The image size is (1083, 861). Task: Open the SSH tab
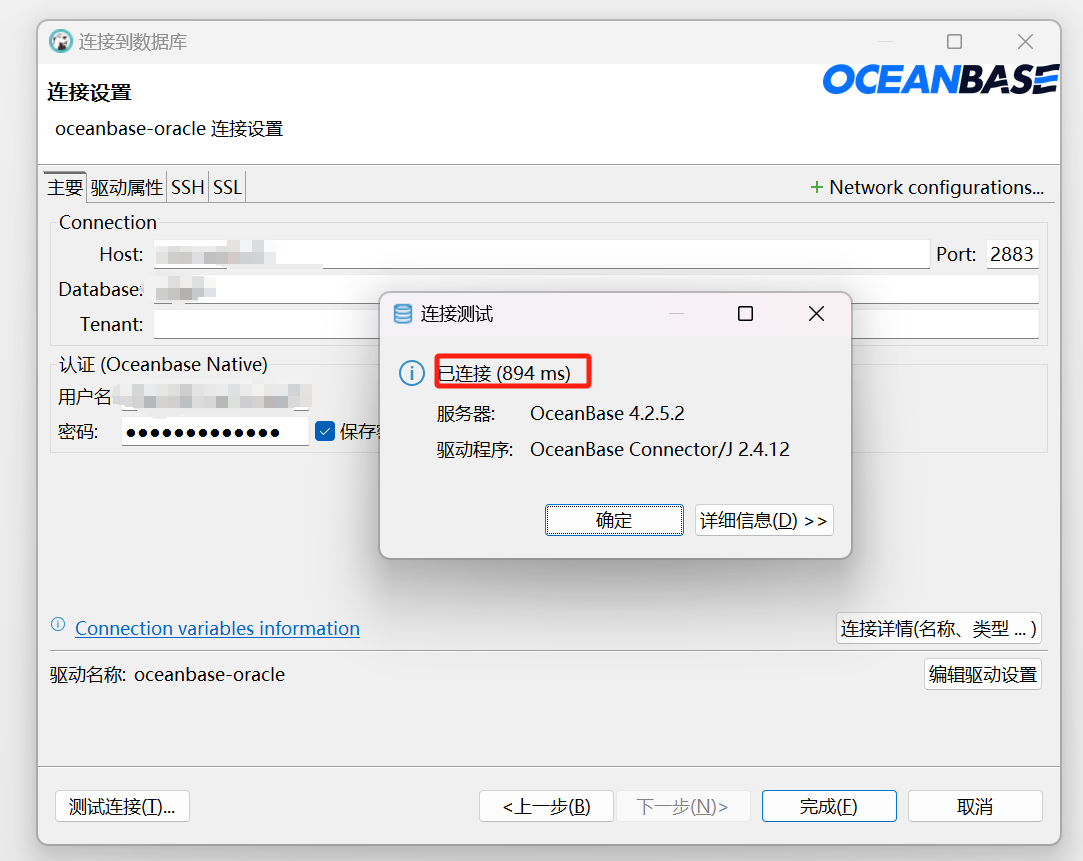(x=187, y=187)
